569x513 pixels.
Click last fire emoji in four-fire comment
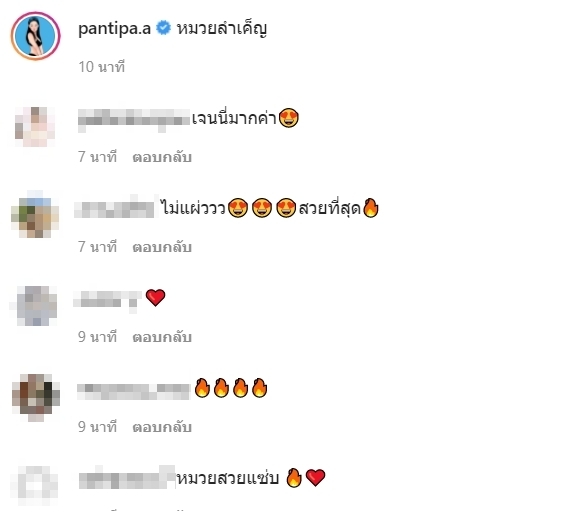(259, 388)
